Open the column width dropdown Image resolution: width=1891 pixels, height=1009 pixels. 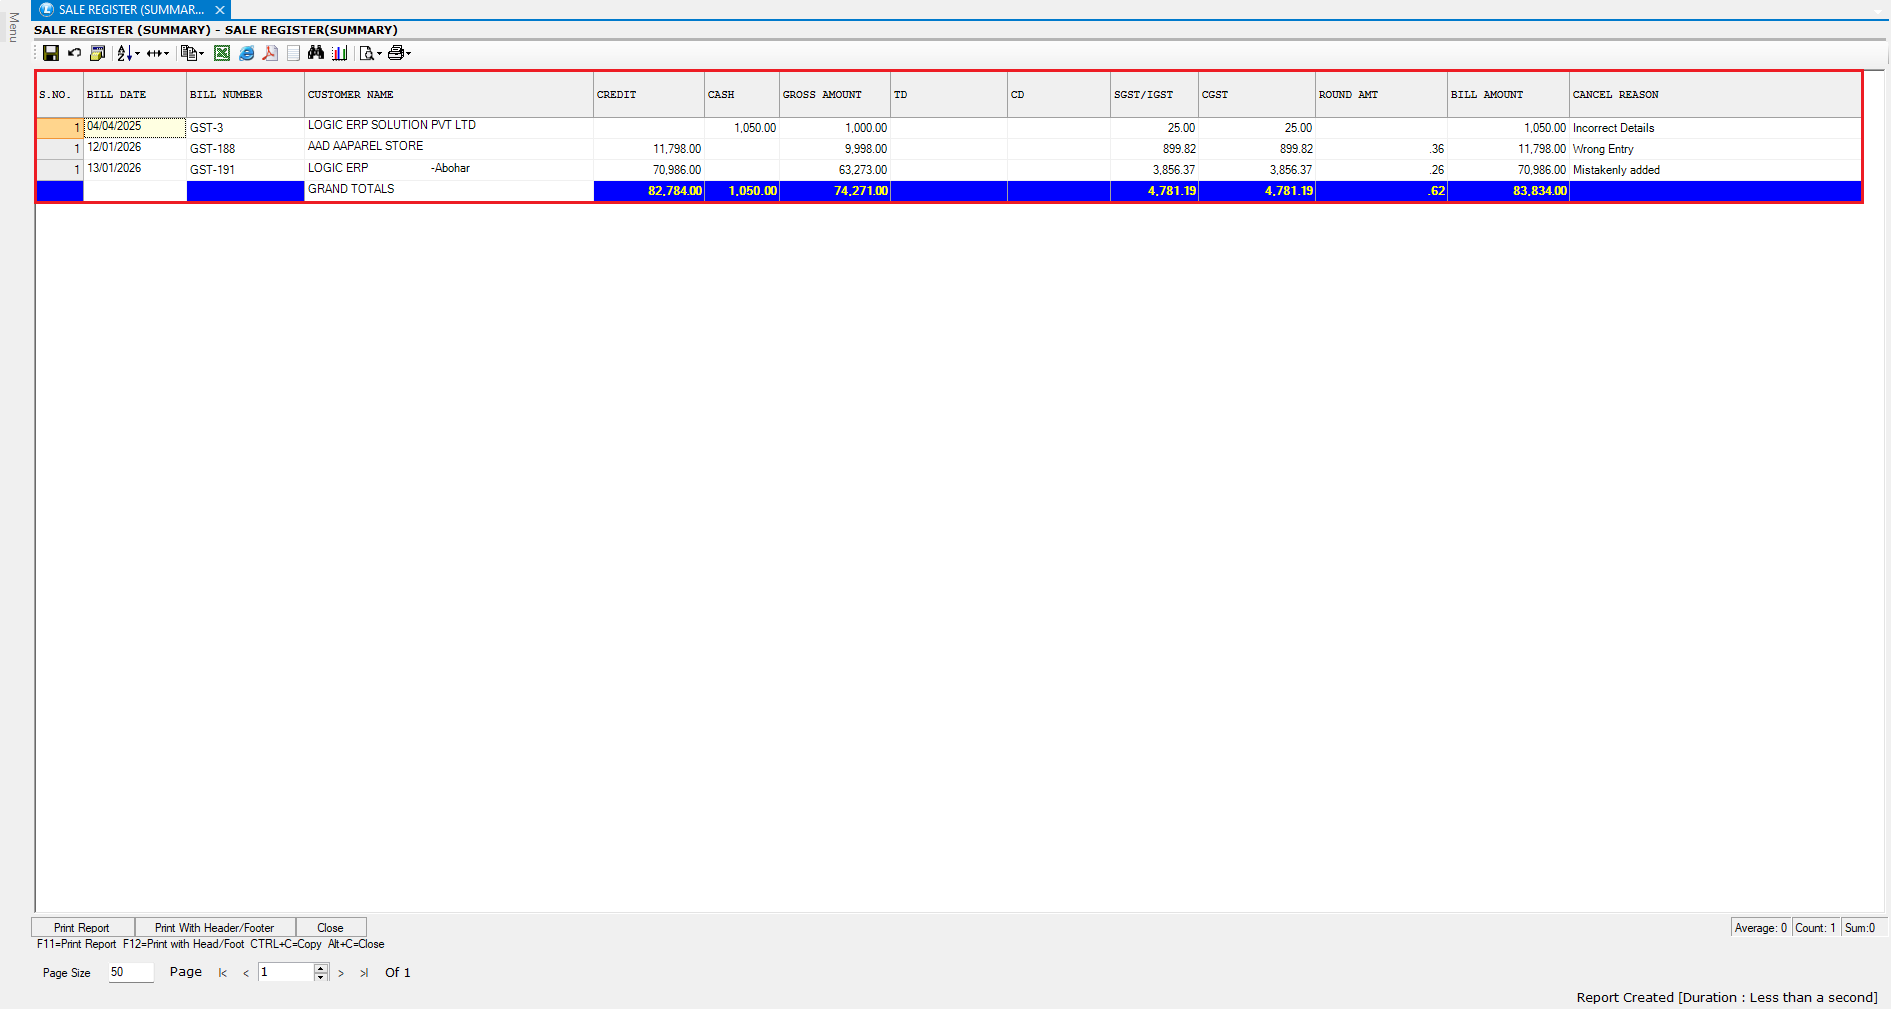pyautogui.click(x=166, y=54)
